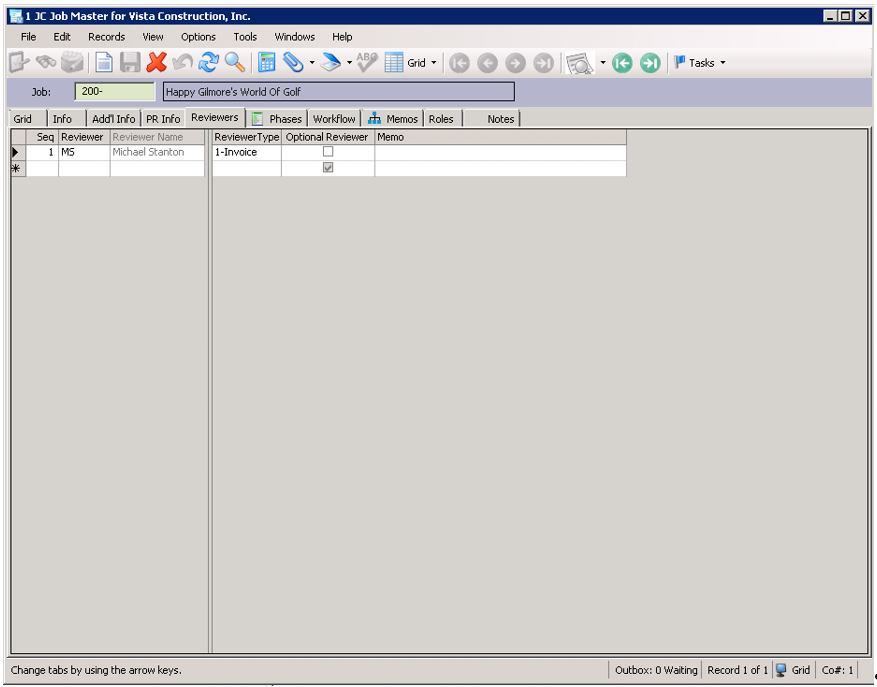Open the File menu
The height and width of the screenshot is (687, 877).
pyautogui.click(x=28, y=37)
